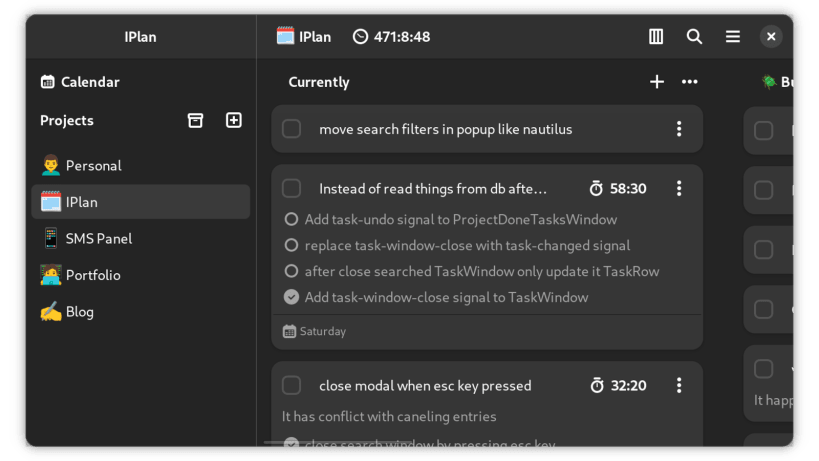Click the archive icon next to Projects
The width and height of the screenshot is (819, 461).
point(196,121)
